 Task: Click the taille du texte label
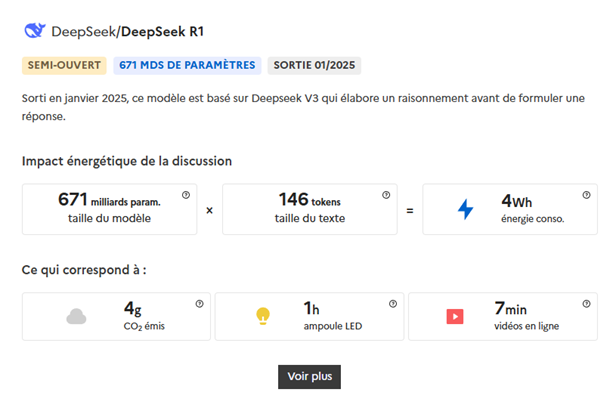coord(310,218)
